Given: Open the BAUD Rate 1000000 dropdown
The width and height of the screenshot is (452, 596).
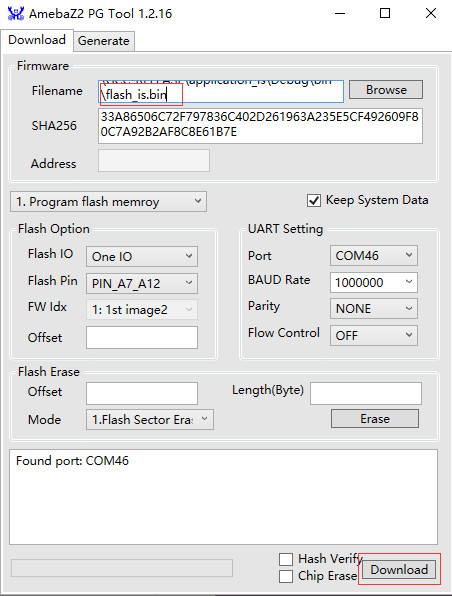Looking at the screenshot, I should (x=374, y=282).
